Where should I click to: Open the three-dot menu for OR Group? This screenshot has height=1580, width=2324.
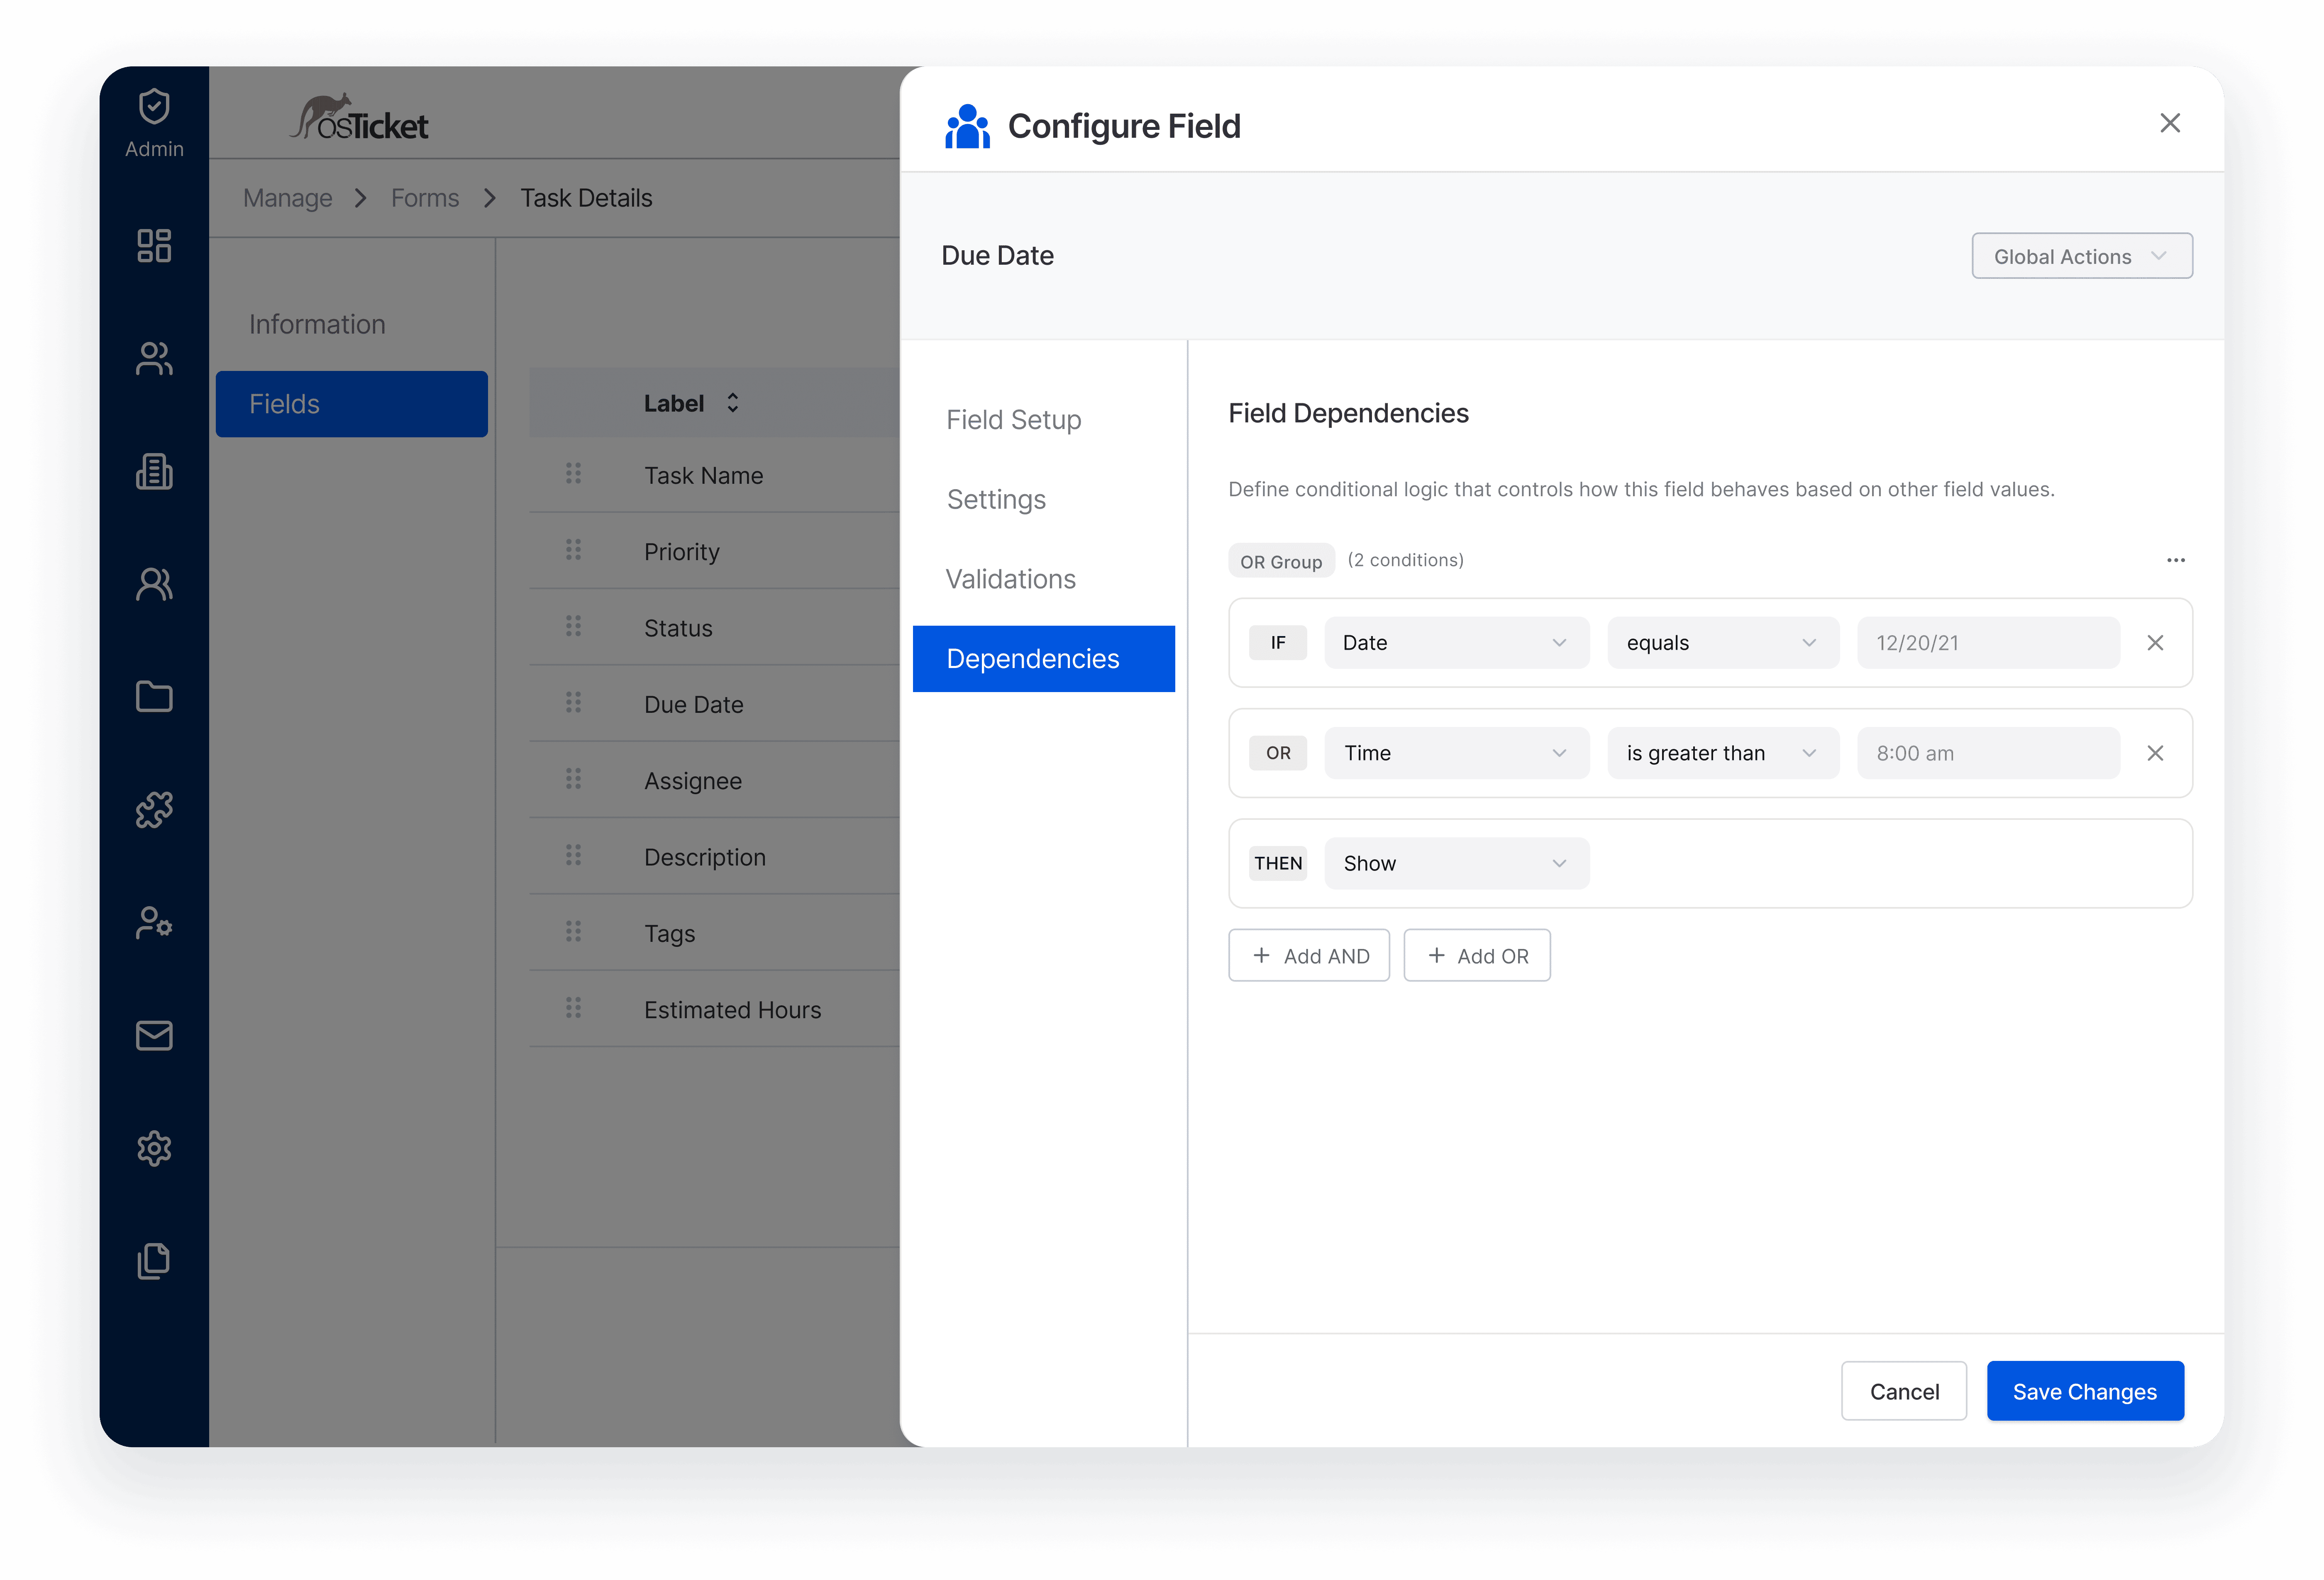click(x=2175, y=560)
